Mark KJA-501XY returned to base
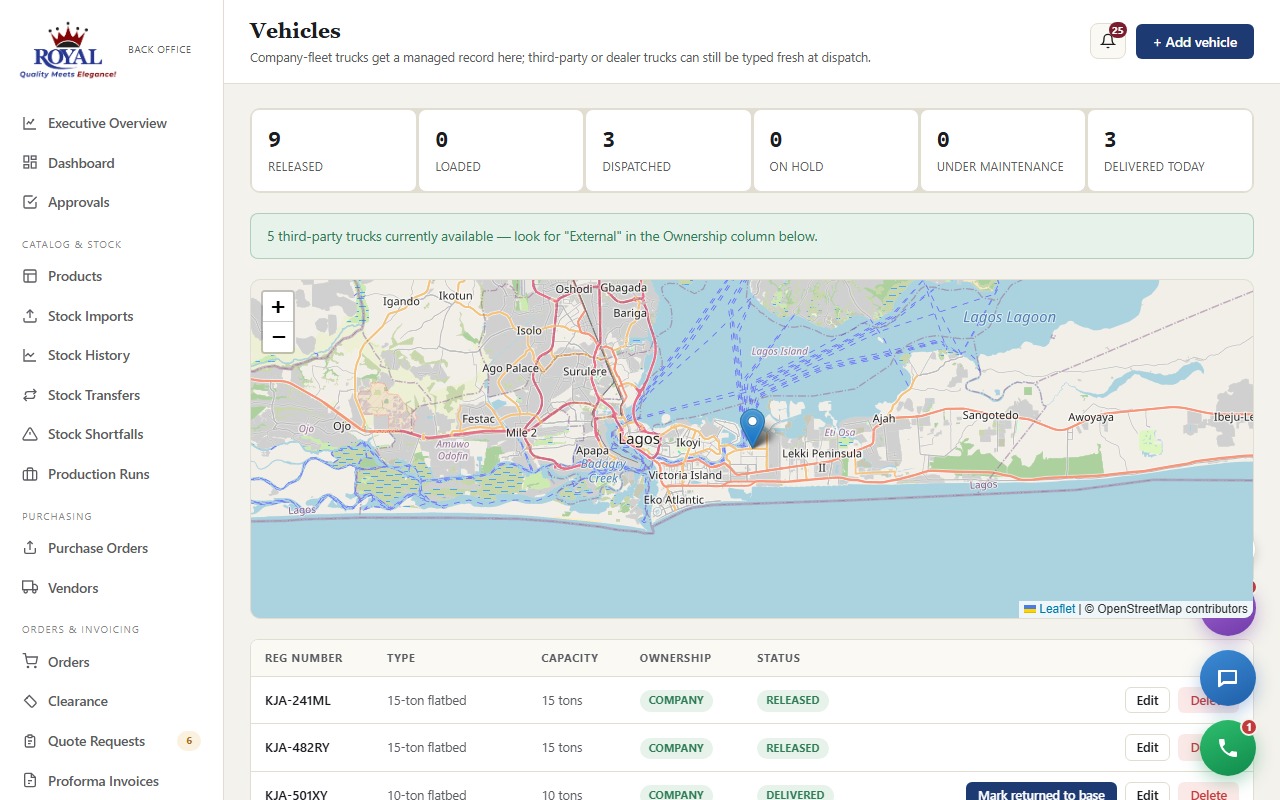 click(x=1041, y=794)
